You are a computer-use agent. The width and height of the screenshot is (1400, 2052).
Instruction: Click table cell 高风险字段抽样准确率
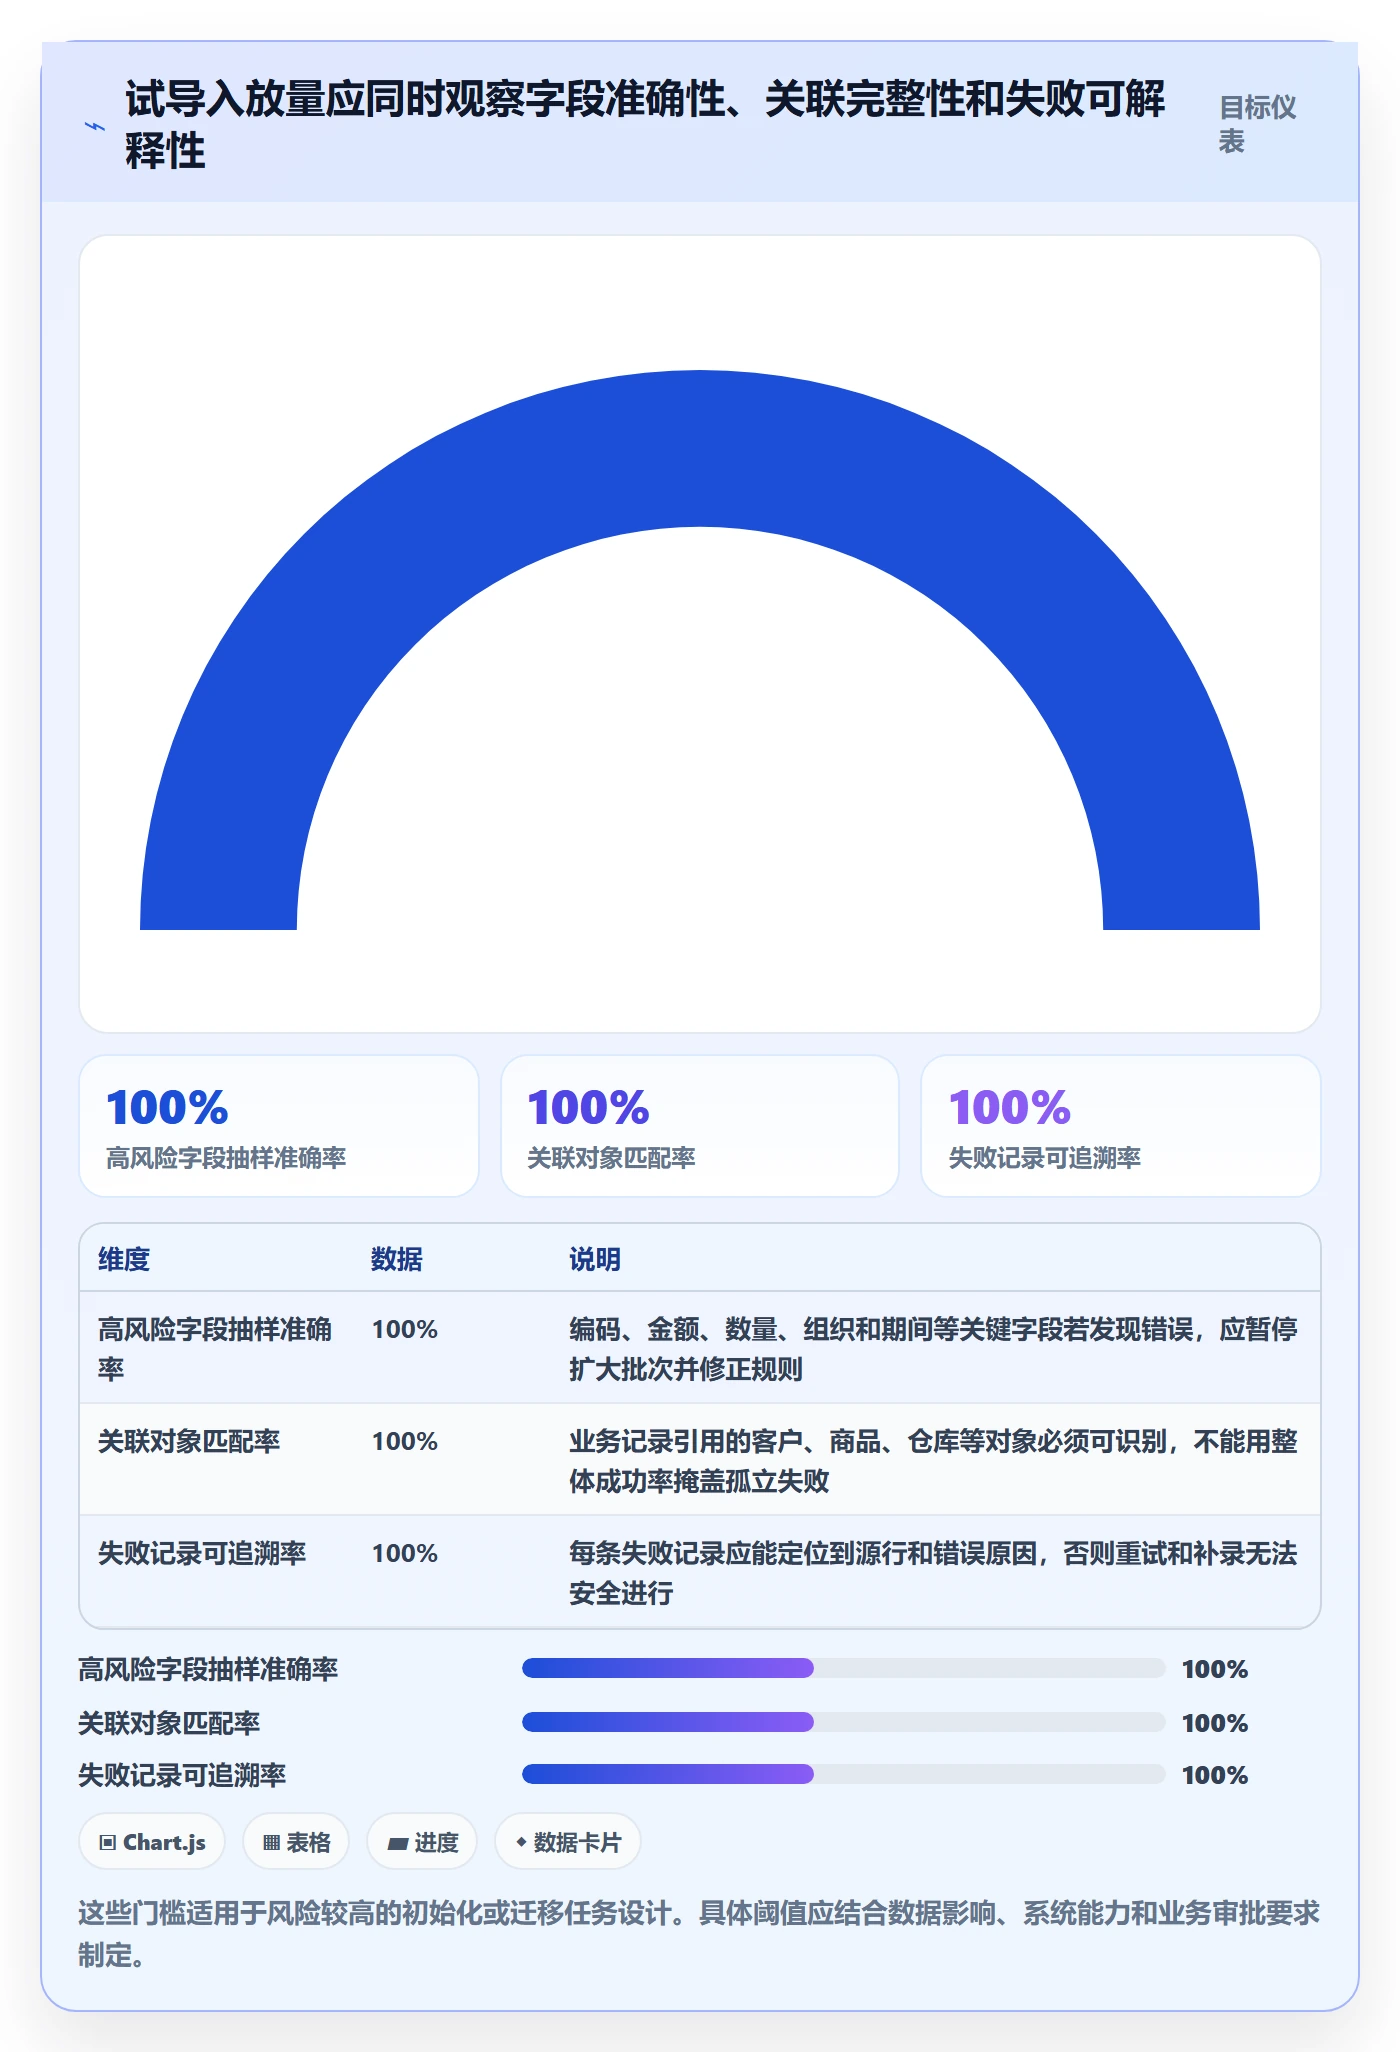click(215, 1348)
